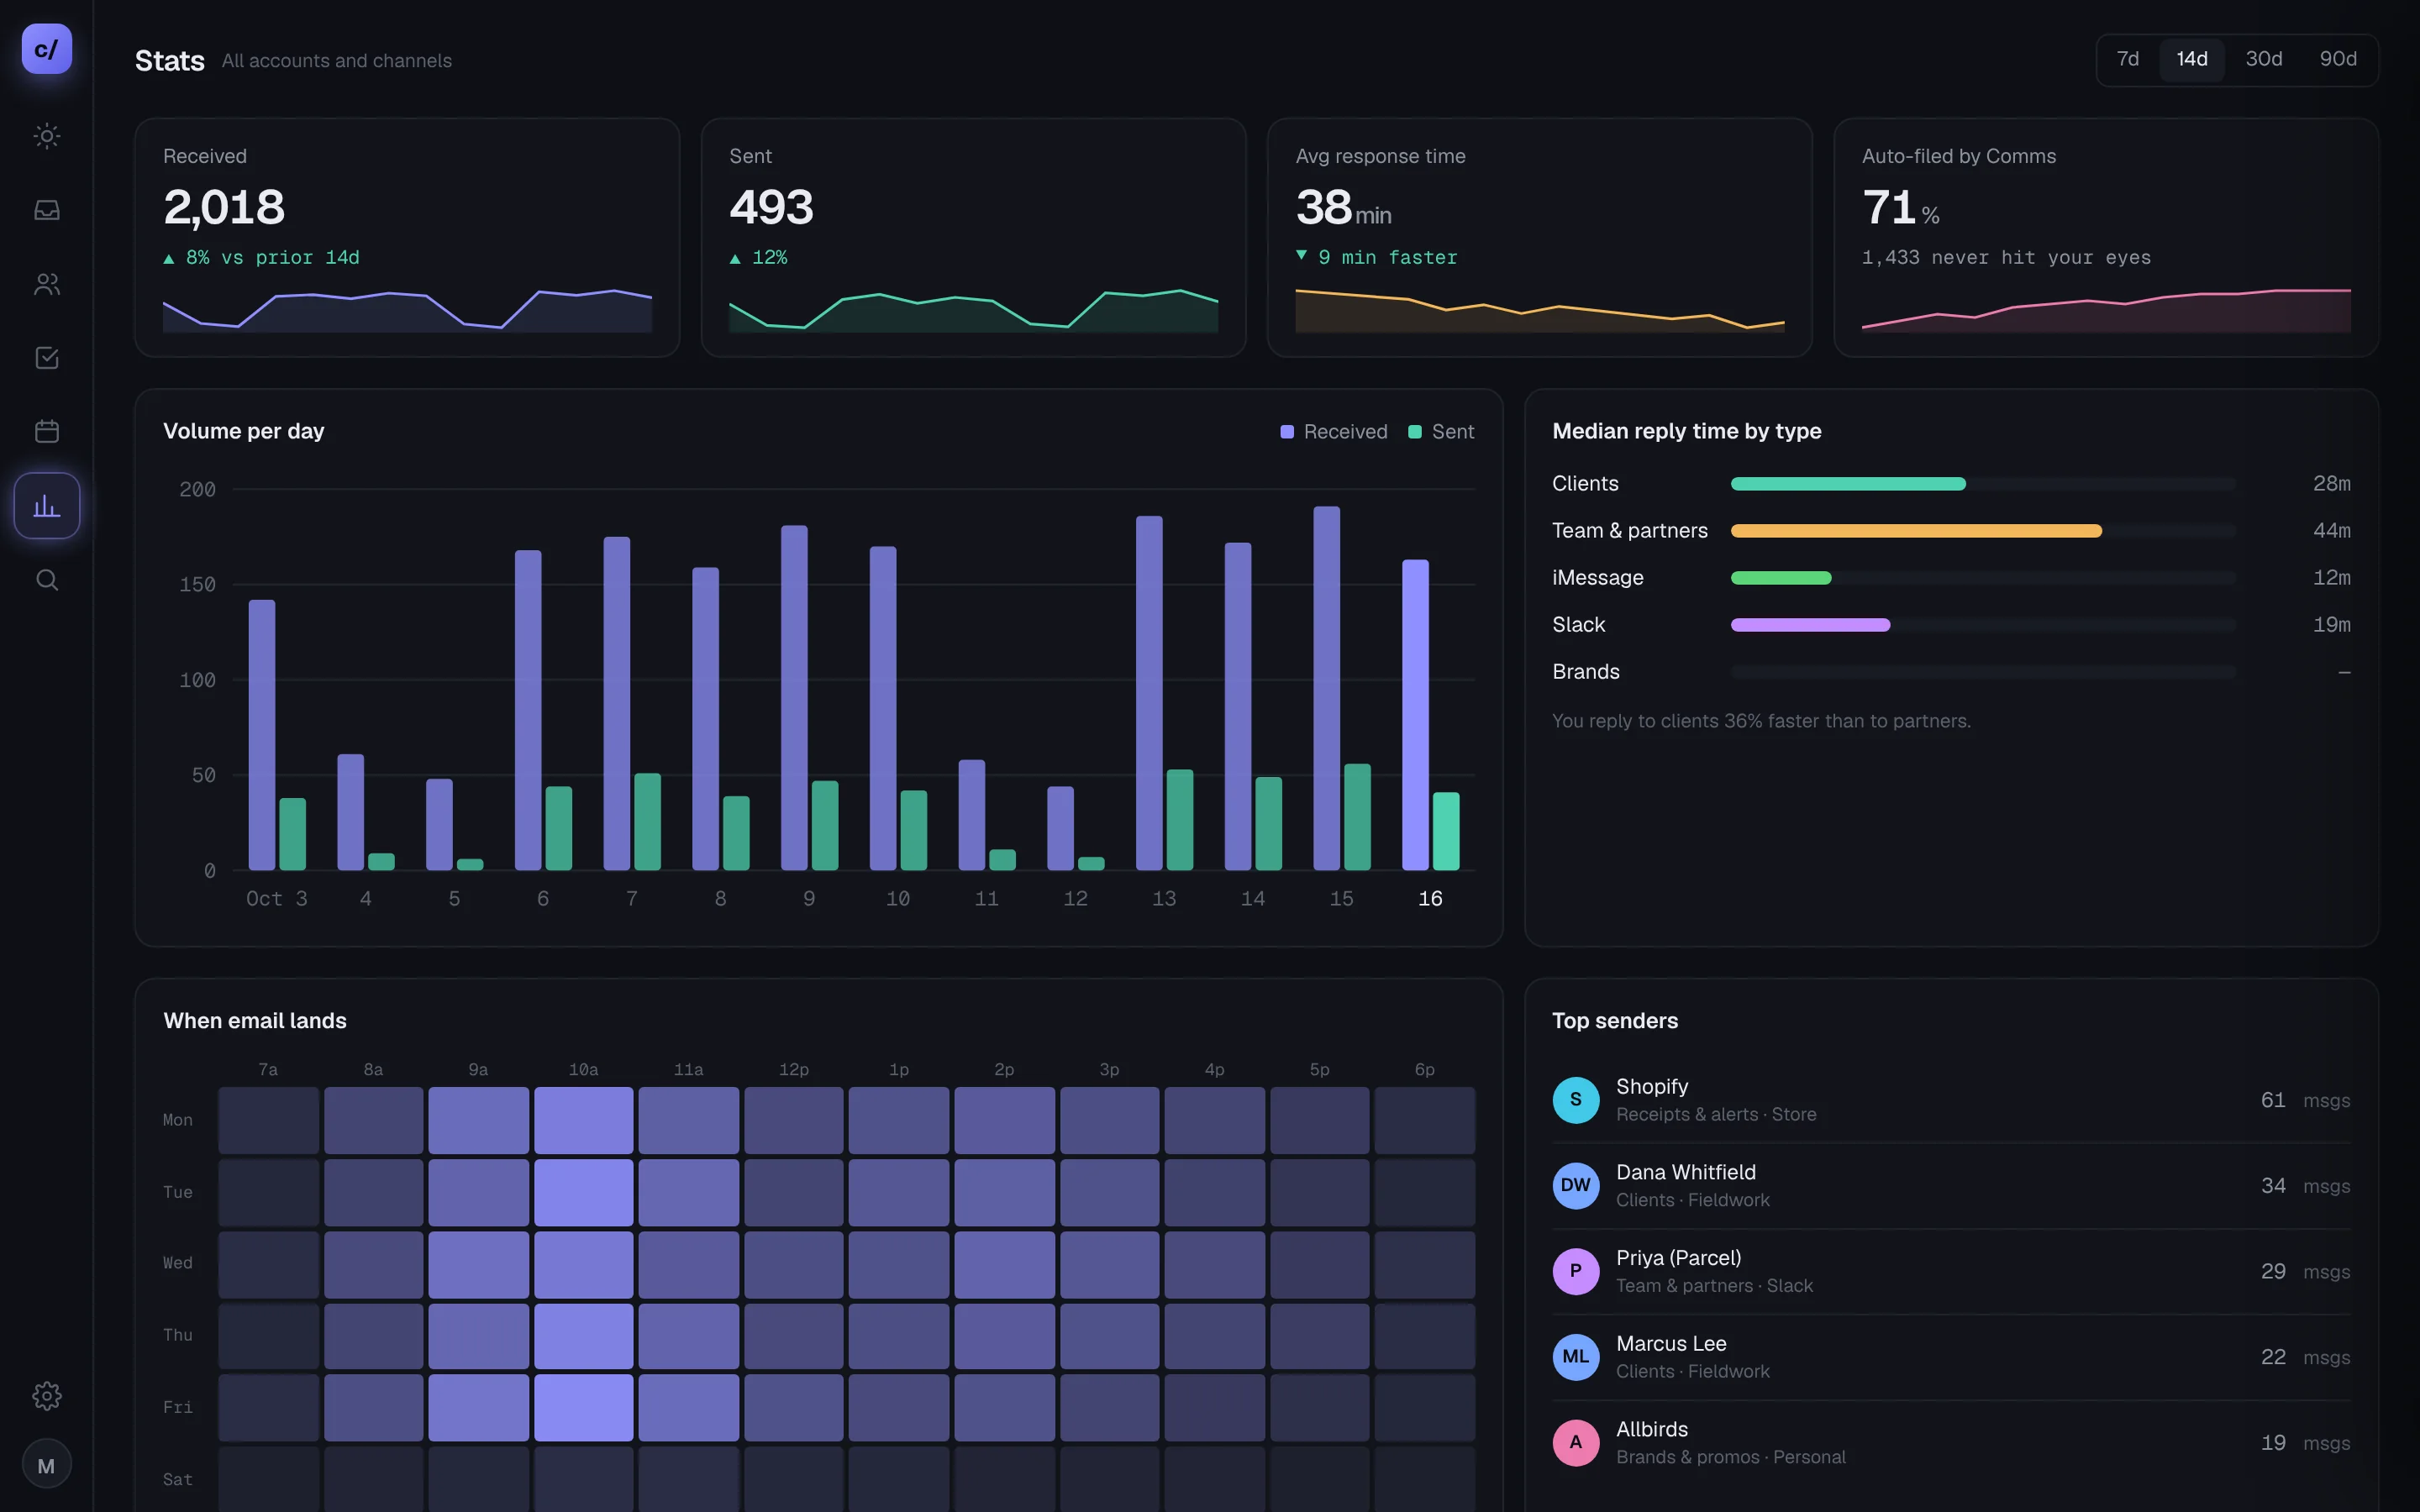Click the Shopify S avatar

[1576, 1100]
